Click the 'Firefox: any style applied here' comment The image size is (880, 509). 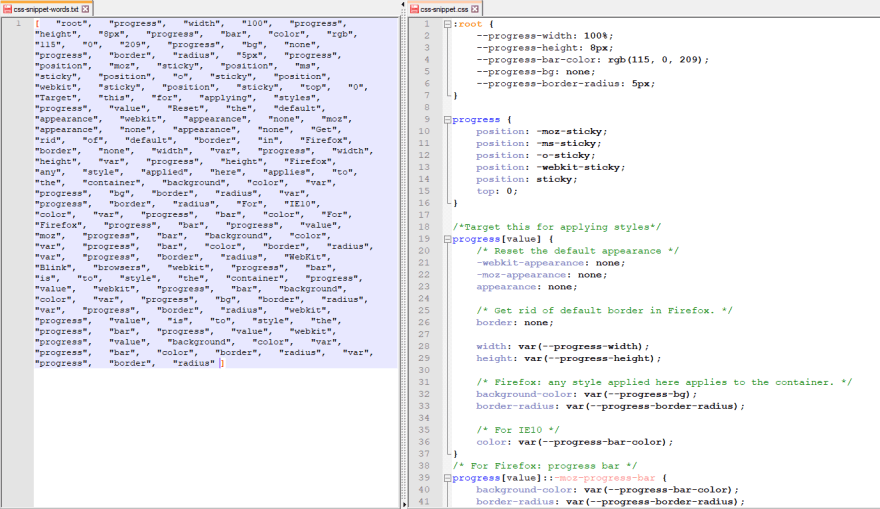[664, 383]
